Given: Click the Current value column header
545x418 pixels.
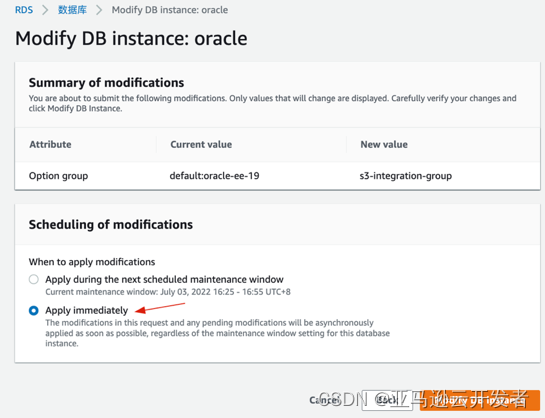Looking at the screenshot, I should (x=201, y=145).
